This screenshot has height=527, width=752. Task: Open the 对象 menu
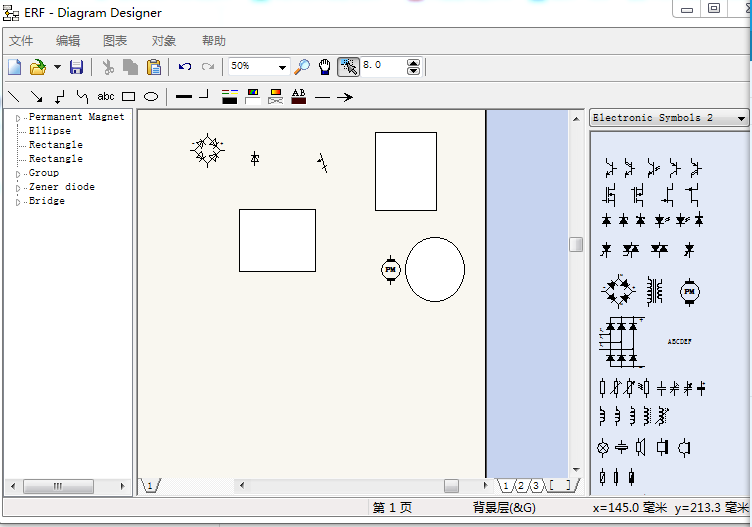[x=164, y=41]
